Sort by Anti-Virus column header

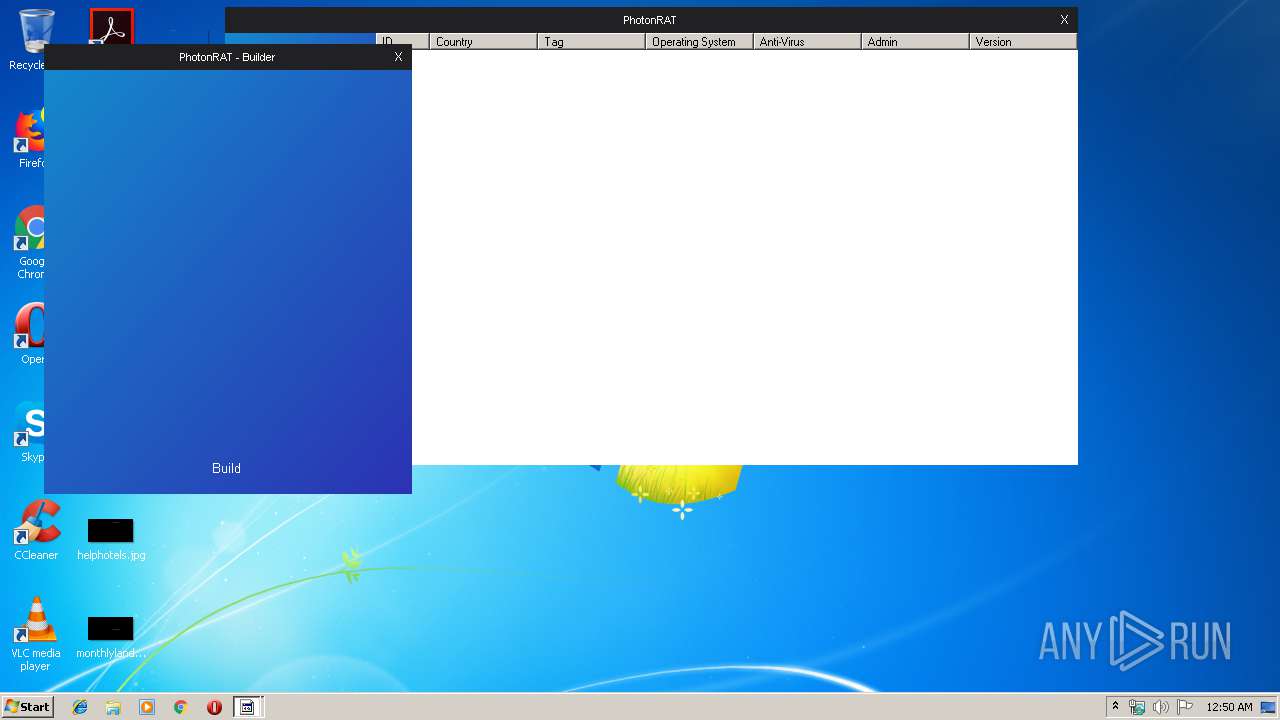click(807, 42)
